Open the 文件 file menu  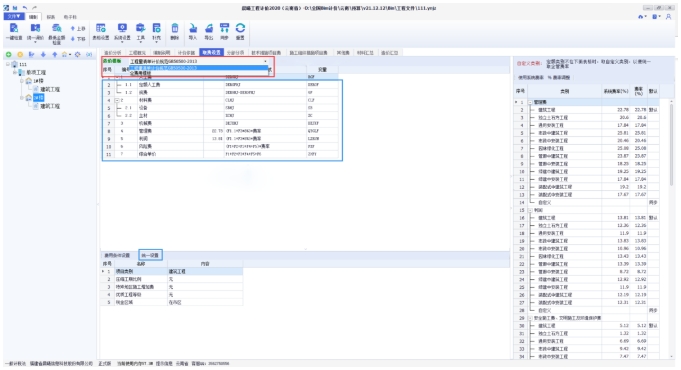point(14,17)
